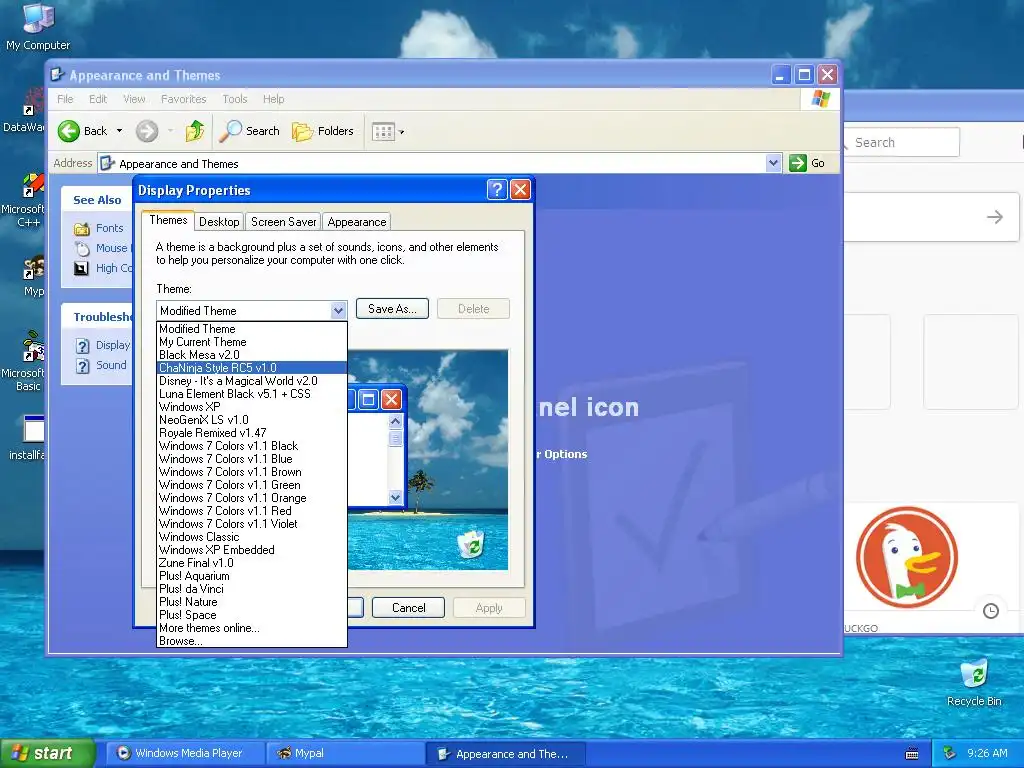Open the Edit menu
The image size is (1024, 768).
98,99
